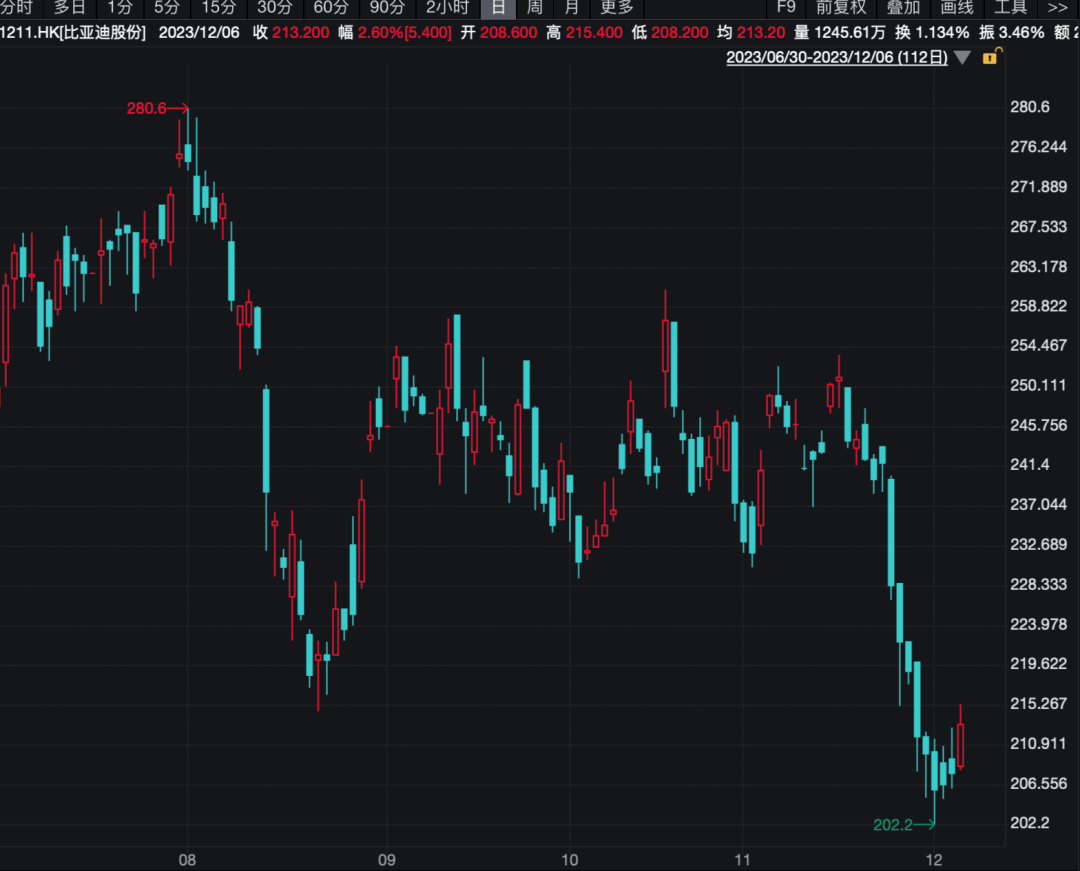The image size is (1080, 871).
Task: Select the 30分 interval tab
Action: pyautogui.click(x=274, y=8)
